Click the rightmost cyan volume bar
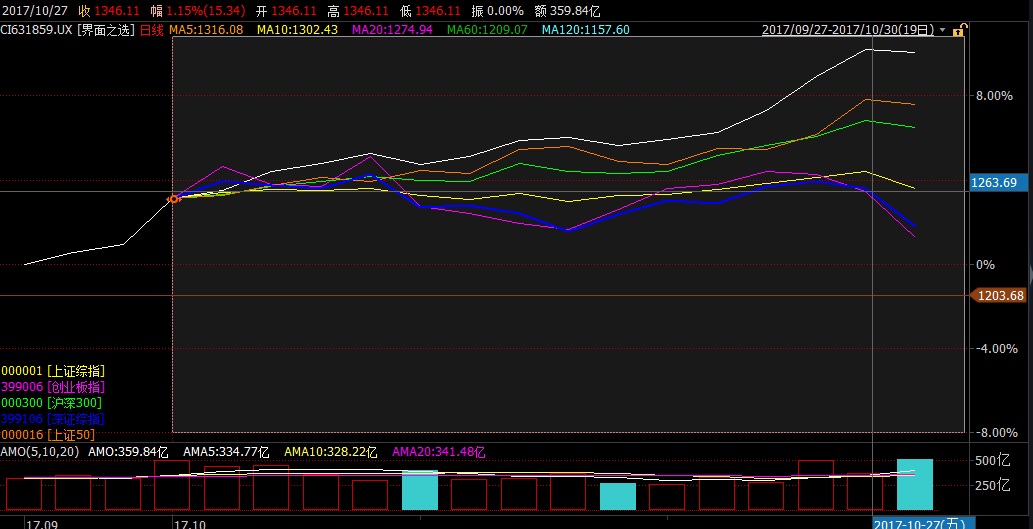The image size is (1033, 529). coord(914,485)
